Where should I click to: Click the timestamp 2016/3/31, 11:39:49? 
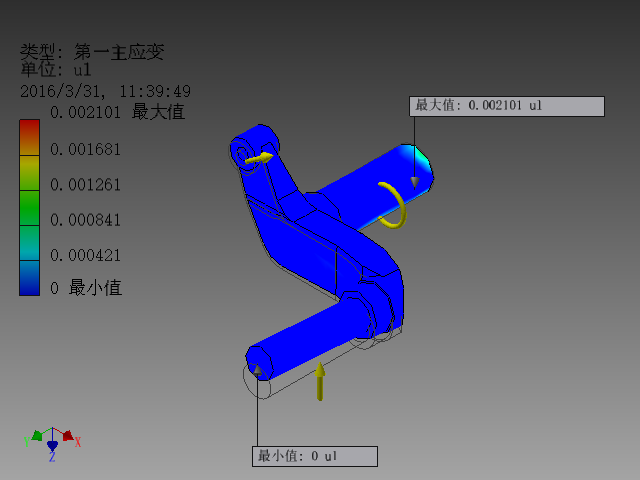coord(105,91)
